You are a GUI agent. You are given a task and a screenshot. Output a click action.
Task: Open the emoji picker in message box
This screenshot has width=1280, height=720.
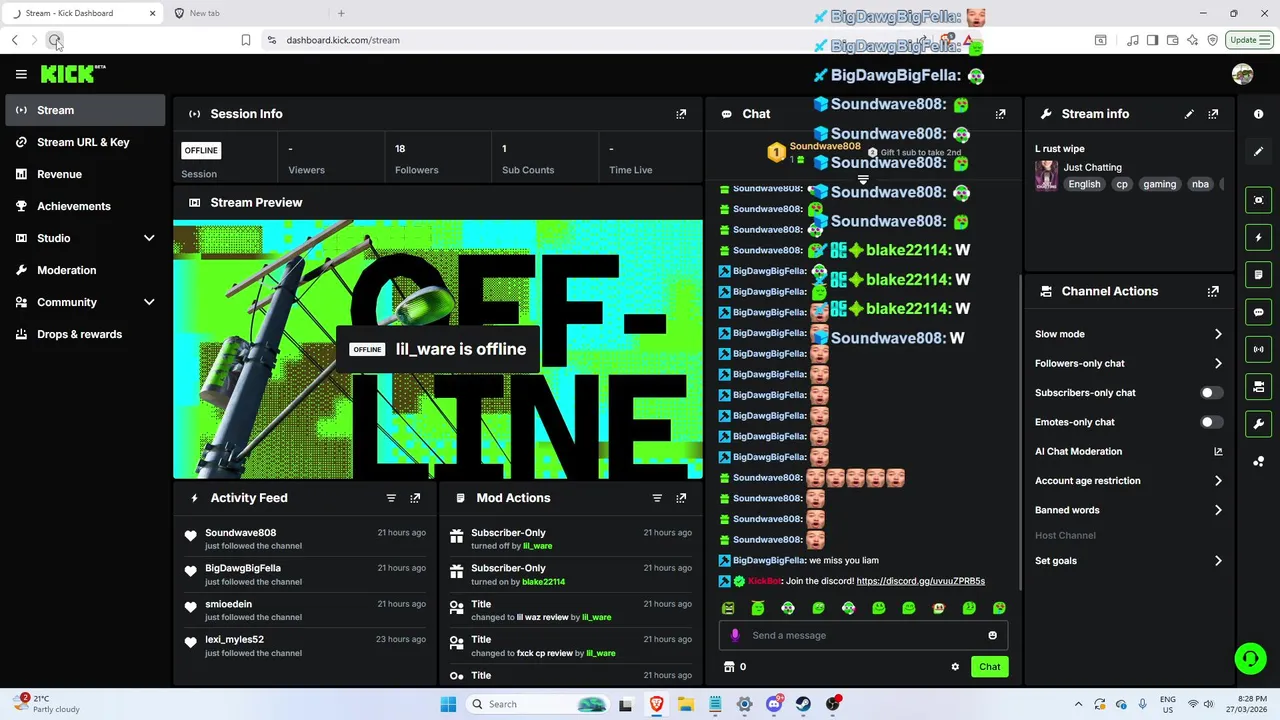[x=992, y=635]
